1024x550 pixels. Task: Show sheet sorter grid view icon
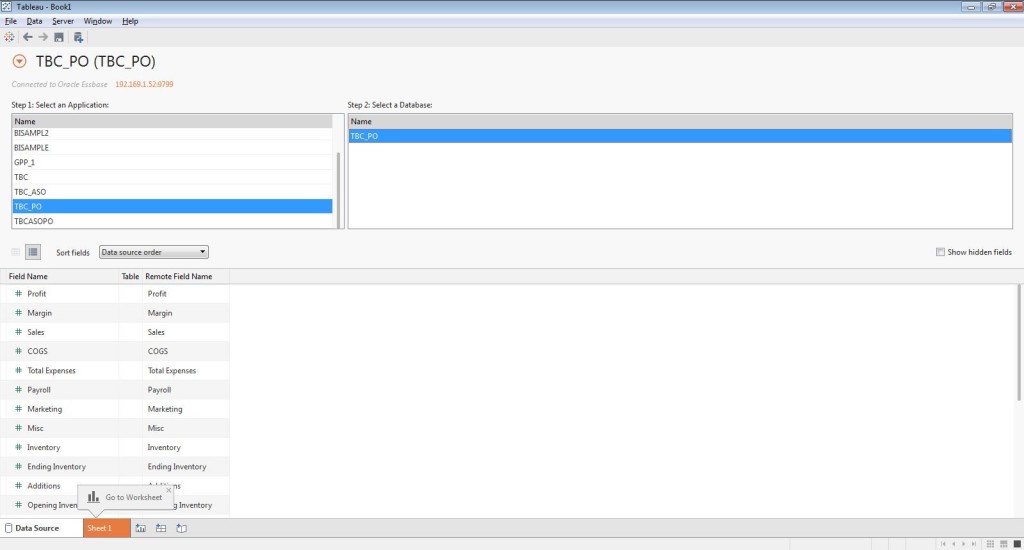click(x=990, y=543)
